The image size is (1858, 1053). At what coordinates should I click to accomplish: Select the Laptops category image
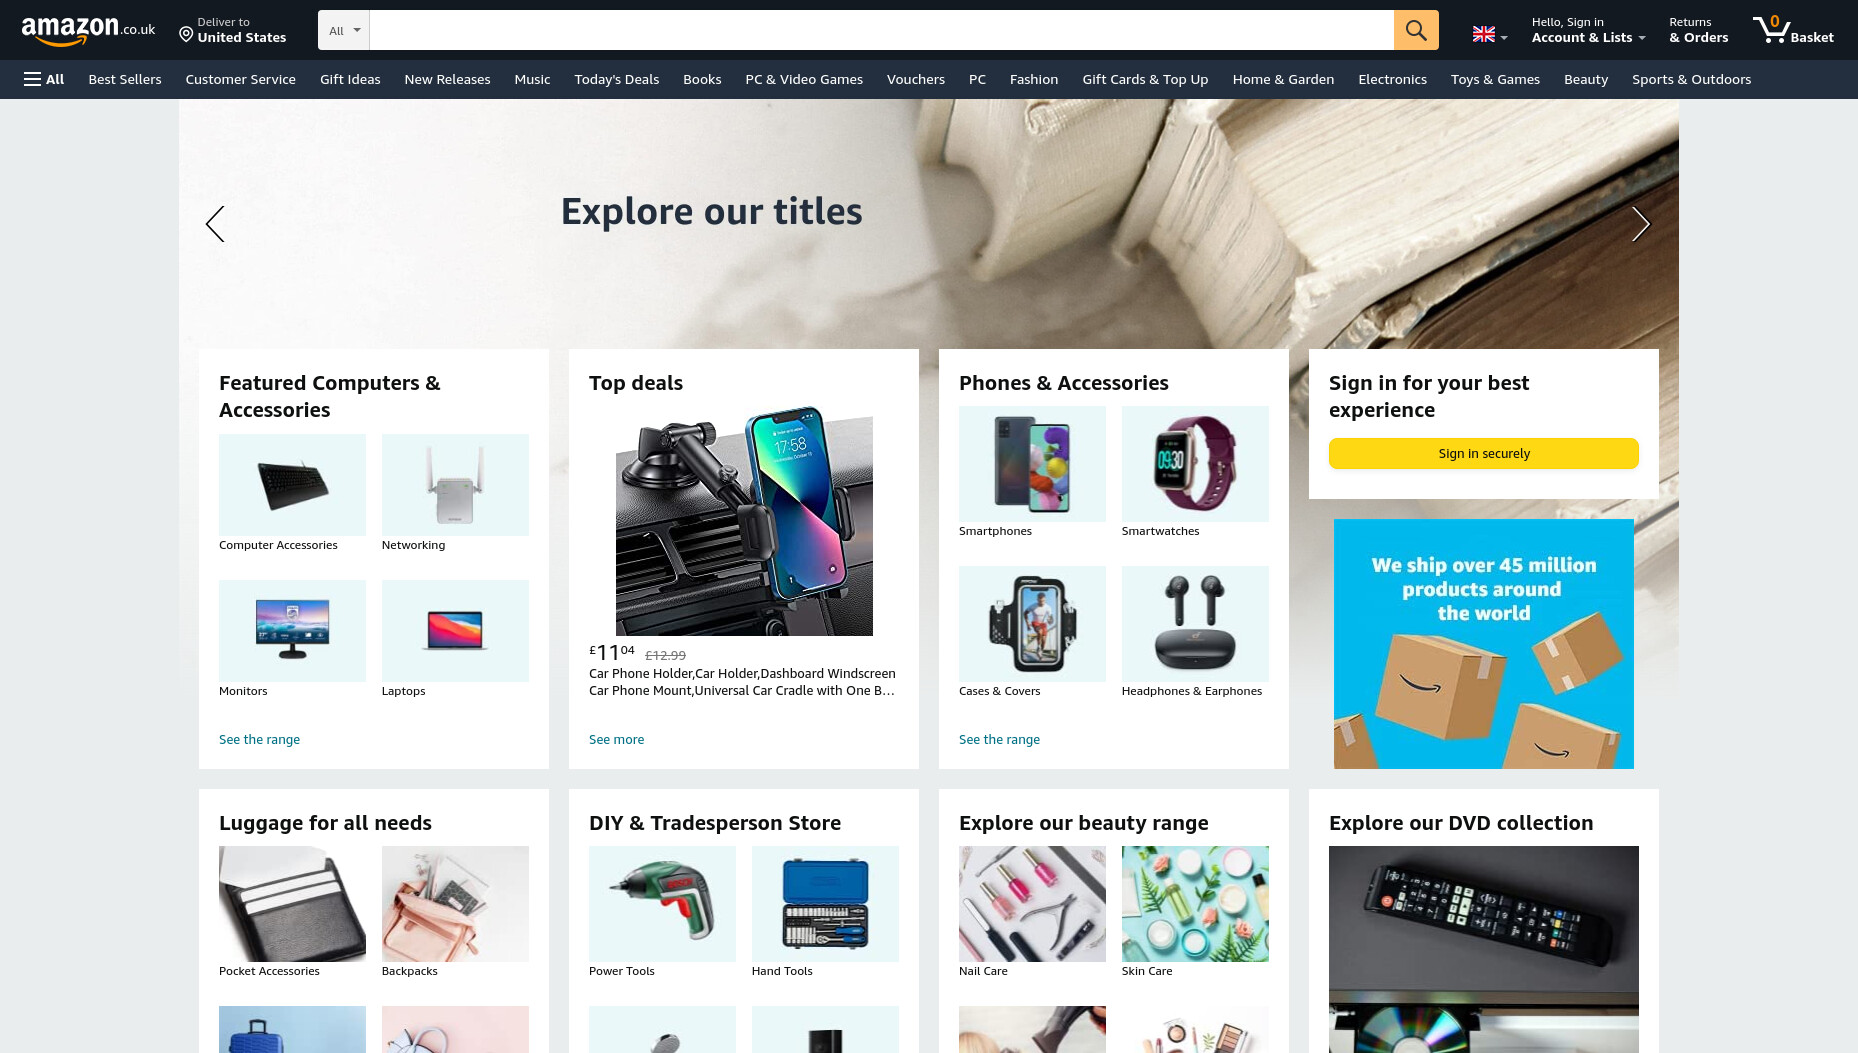[x=455, y=631]
